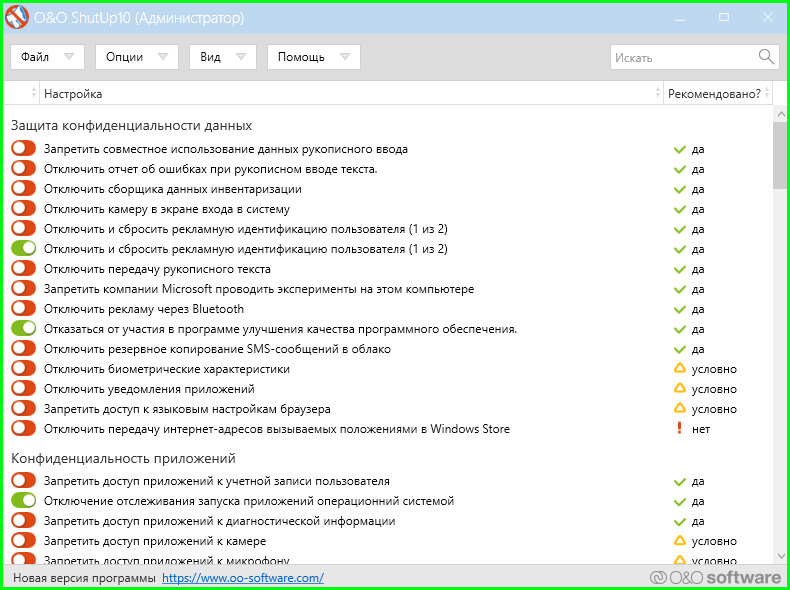Toggle Запретить совместное использование данных рукописного ввода

pos(24,149)
